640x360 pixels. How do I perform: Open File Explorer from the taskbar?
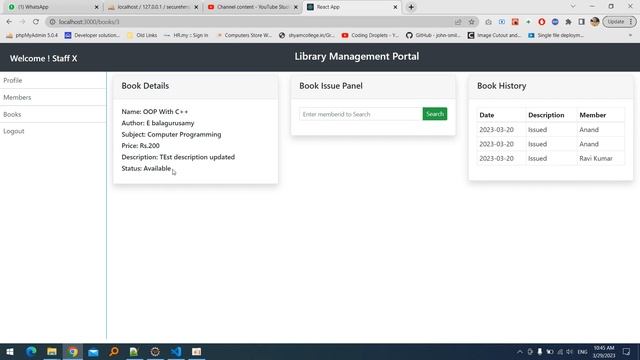point(52,351)
